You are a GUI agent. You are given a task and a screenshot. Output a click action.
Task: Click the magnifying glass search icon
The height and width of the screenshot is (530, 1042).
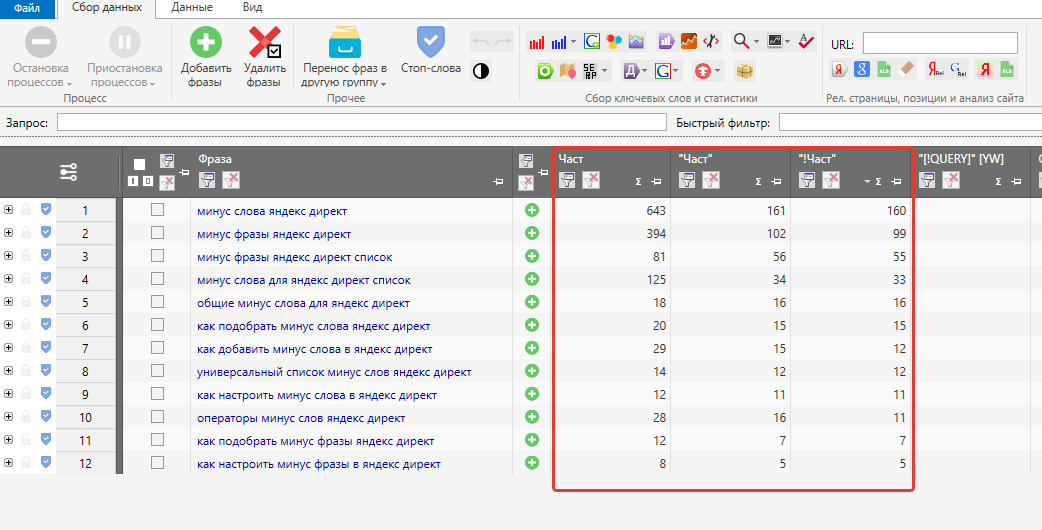pos(741,42)
